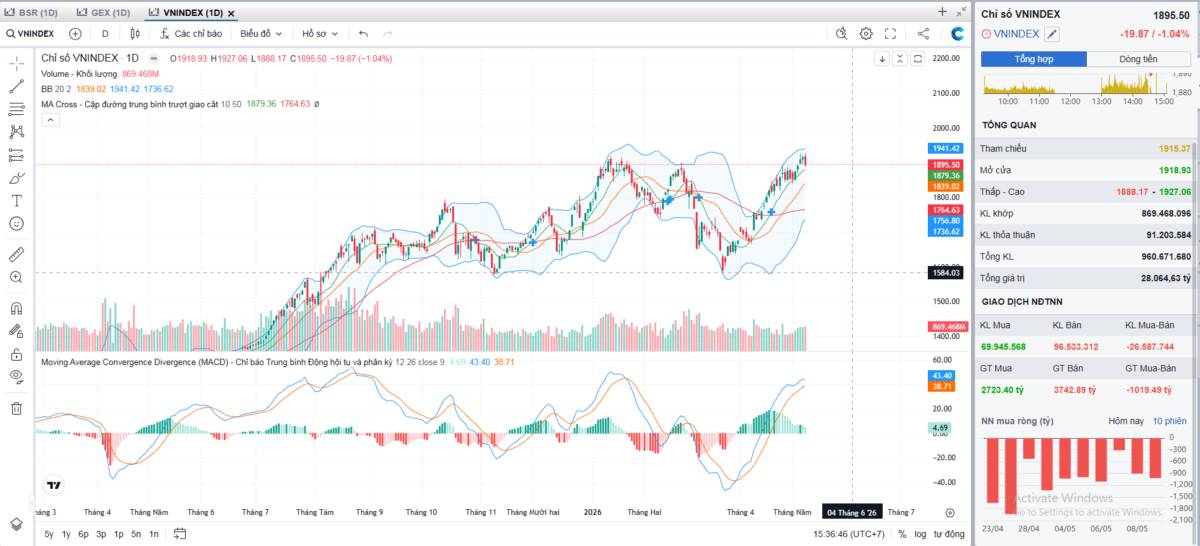Open the go to date calendar icon
Screen dimensions: 1200x546
pos(179,534)
